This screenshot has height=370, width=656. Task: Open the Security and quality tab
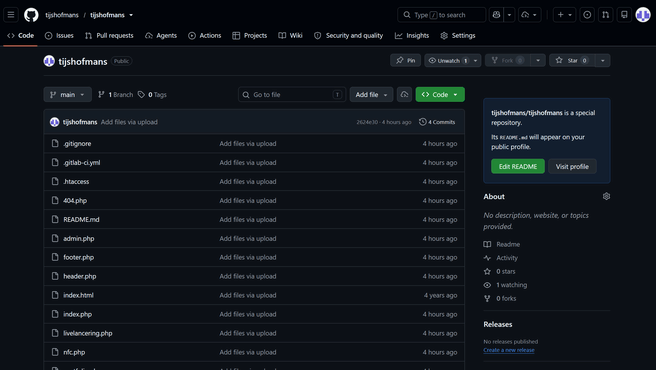(x=348, y=36)
